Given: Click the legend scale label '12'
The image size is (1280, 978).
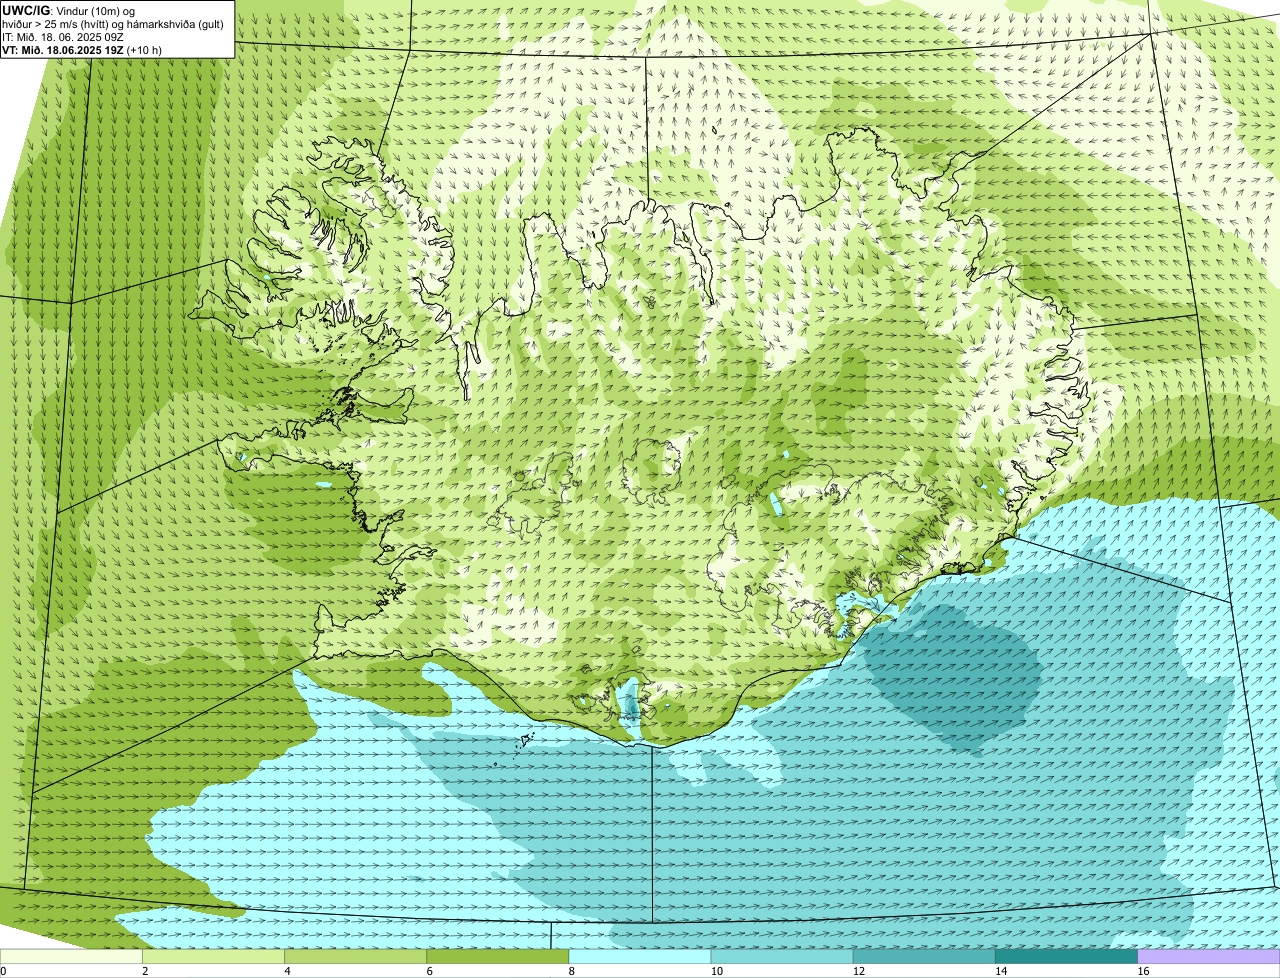Looking at the screenshot, I should point(858,971).
